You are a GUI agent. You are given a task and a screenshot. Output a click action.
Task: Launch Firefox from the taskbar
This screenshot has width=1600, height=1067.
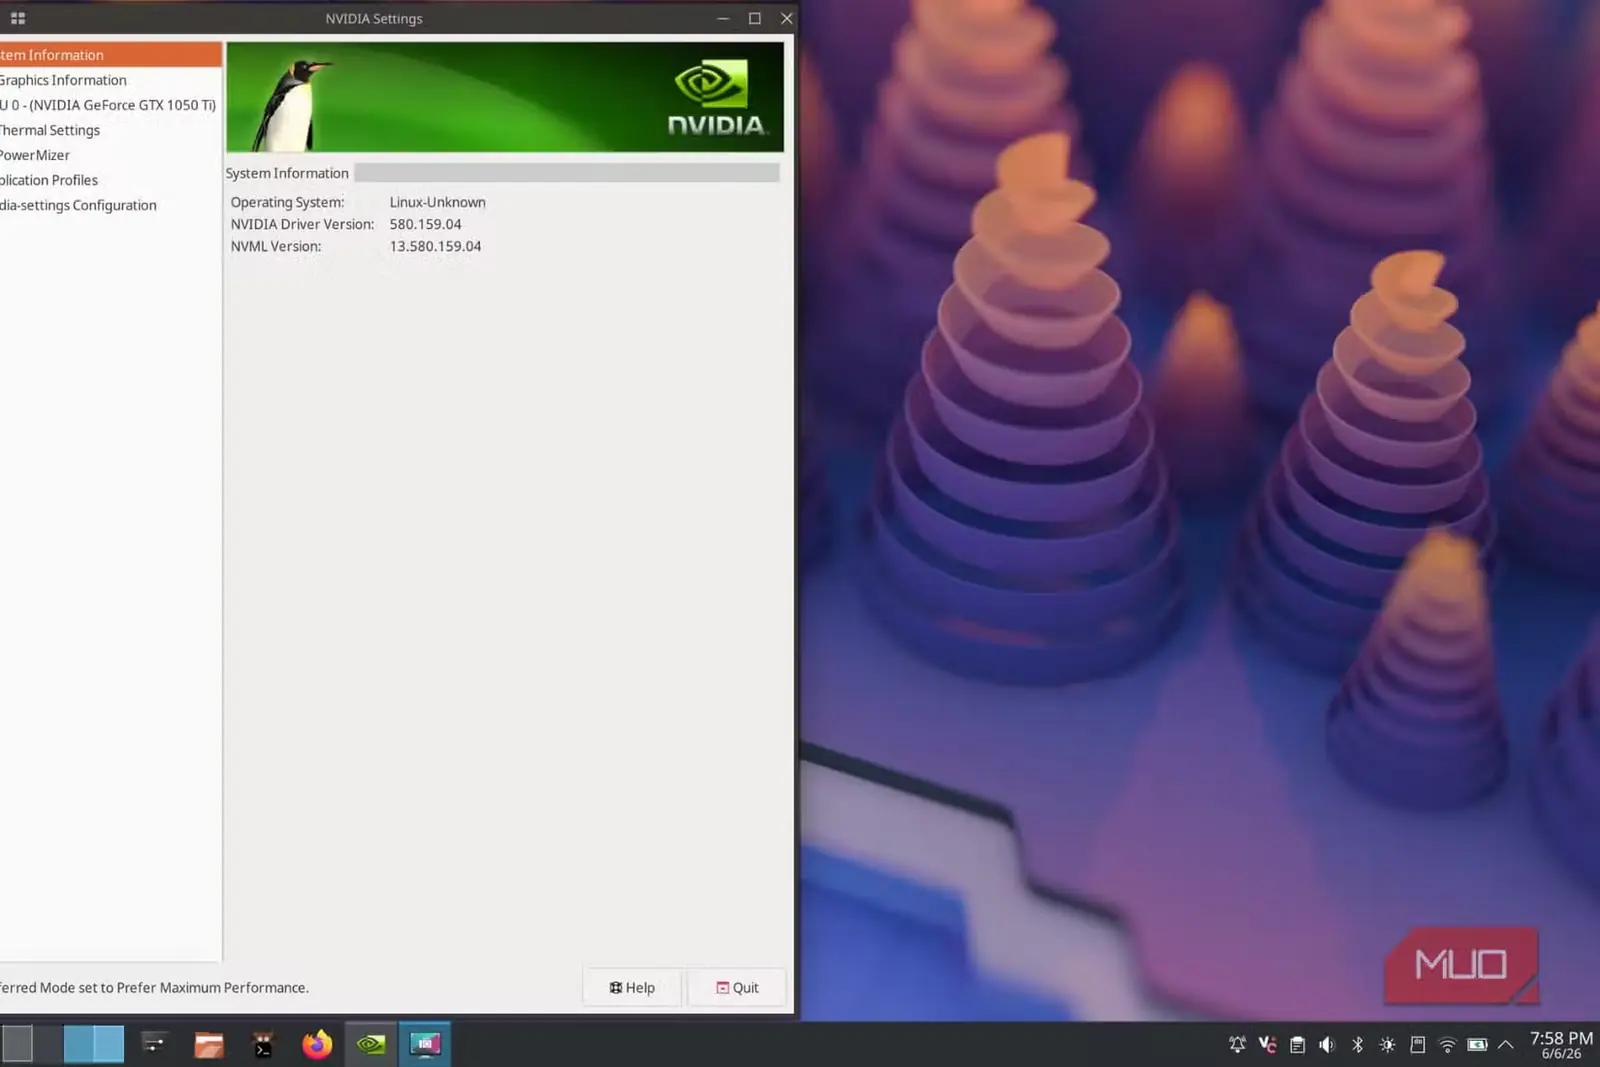317,1044
